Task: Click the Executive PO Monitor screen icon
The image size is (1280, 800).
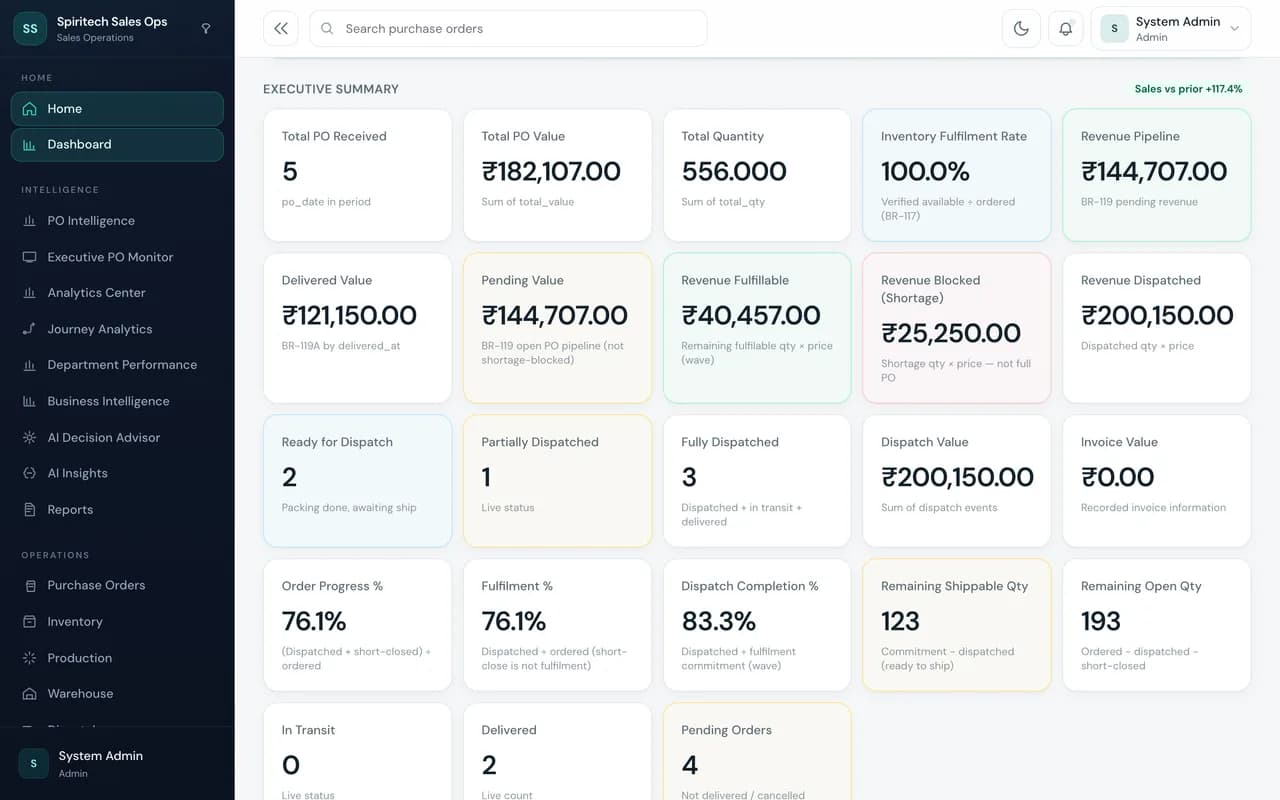Action: (29, 257)
